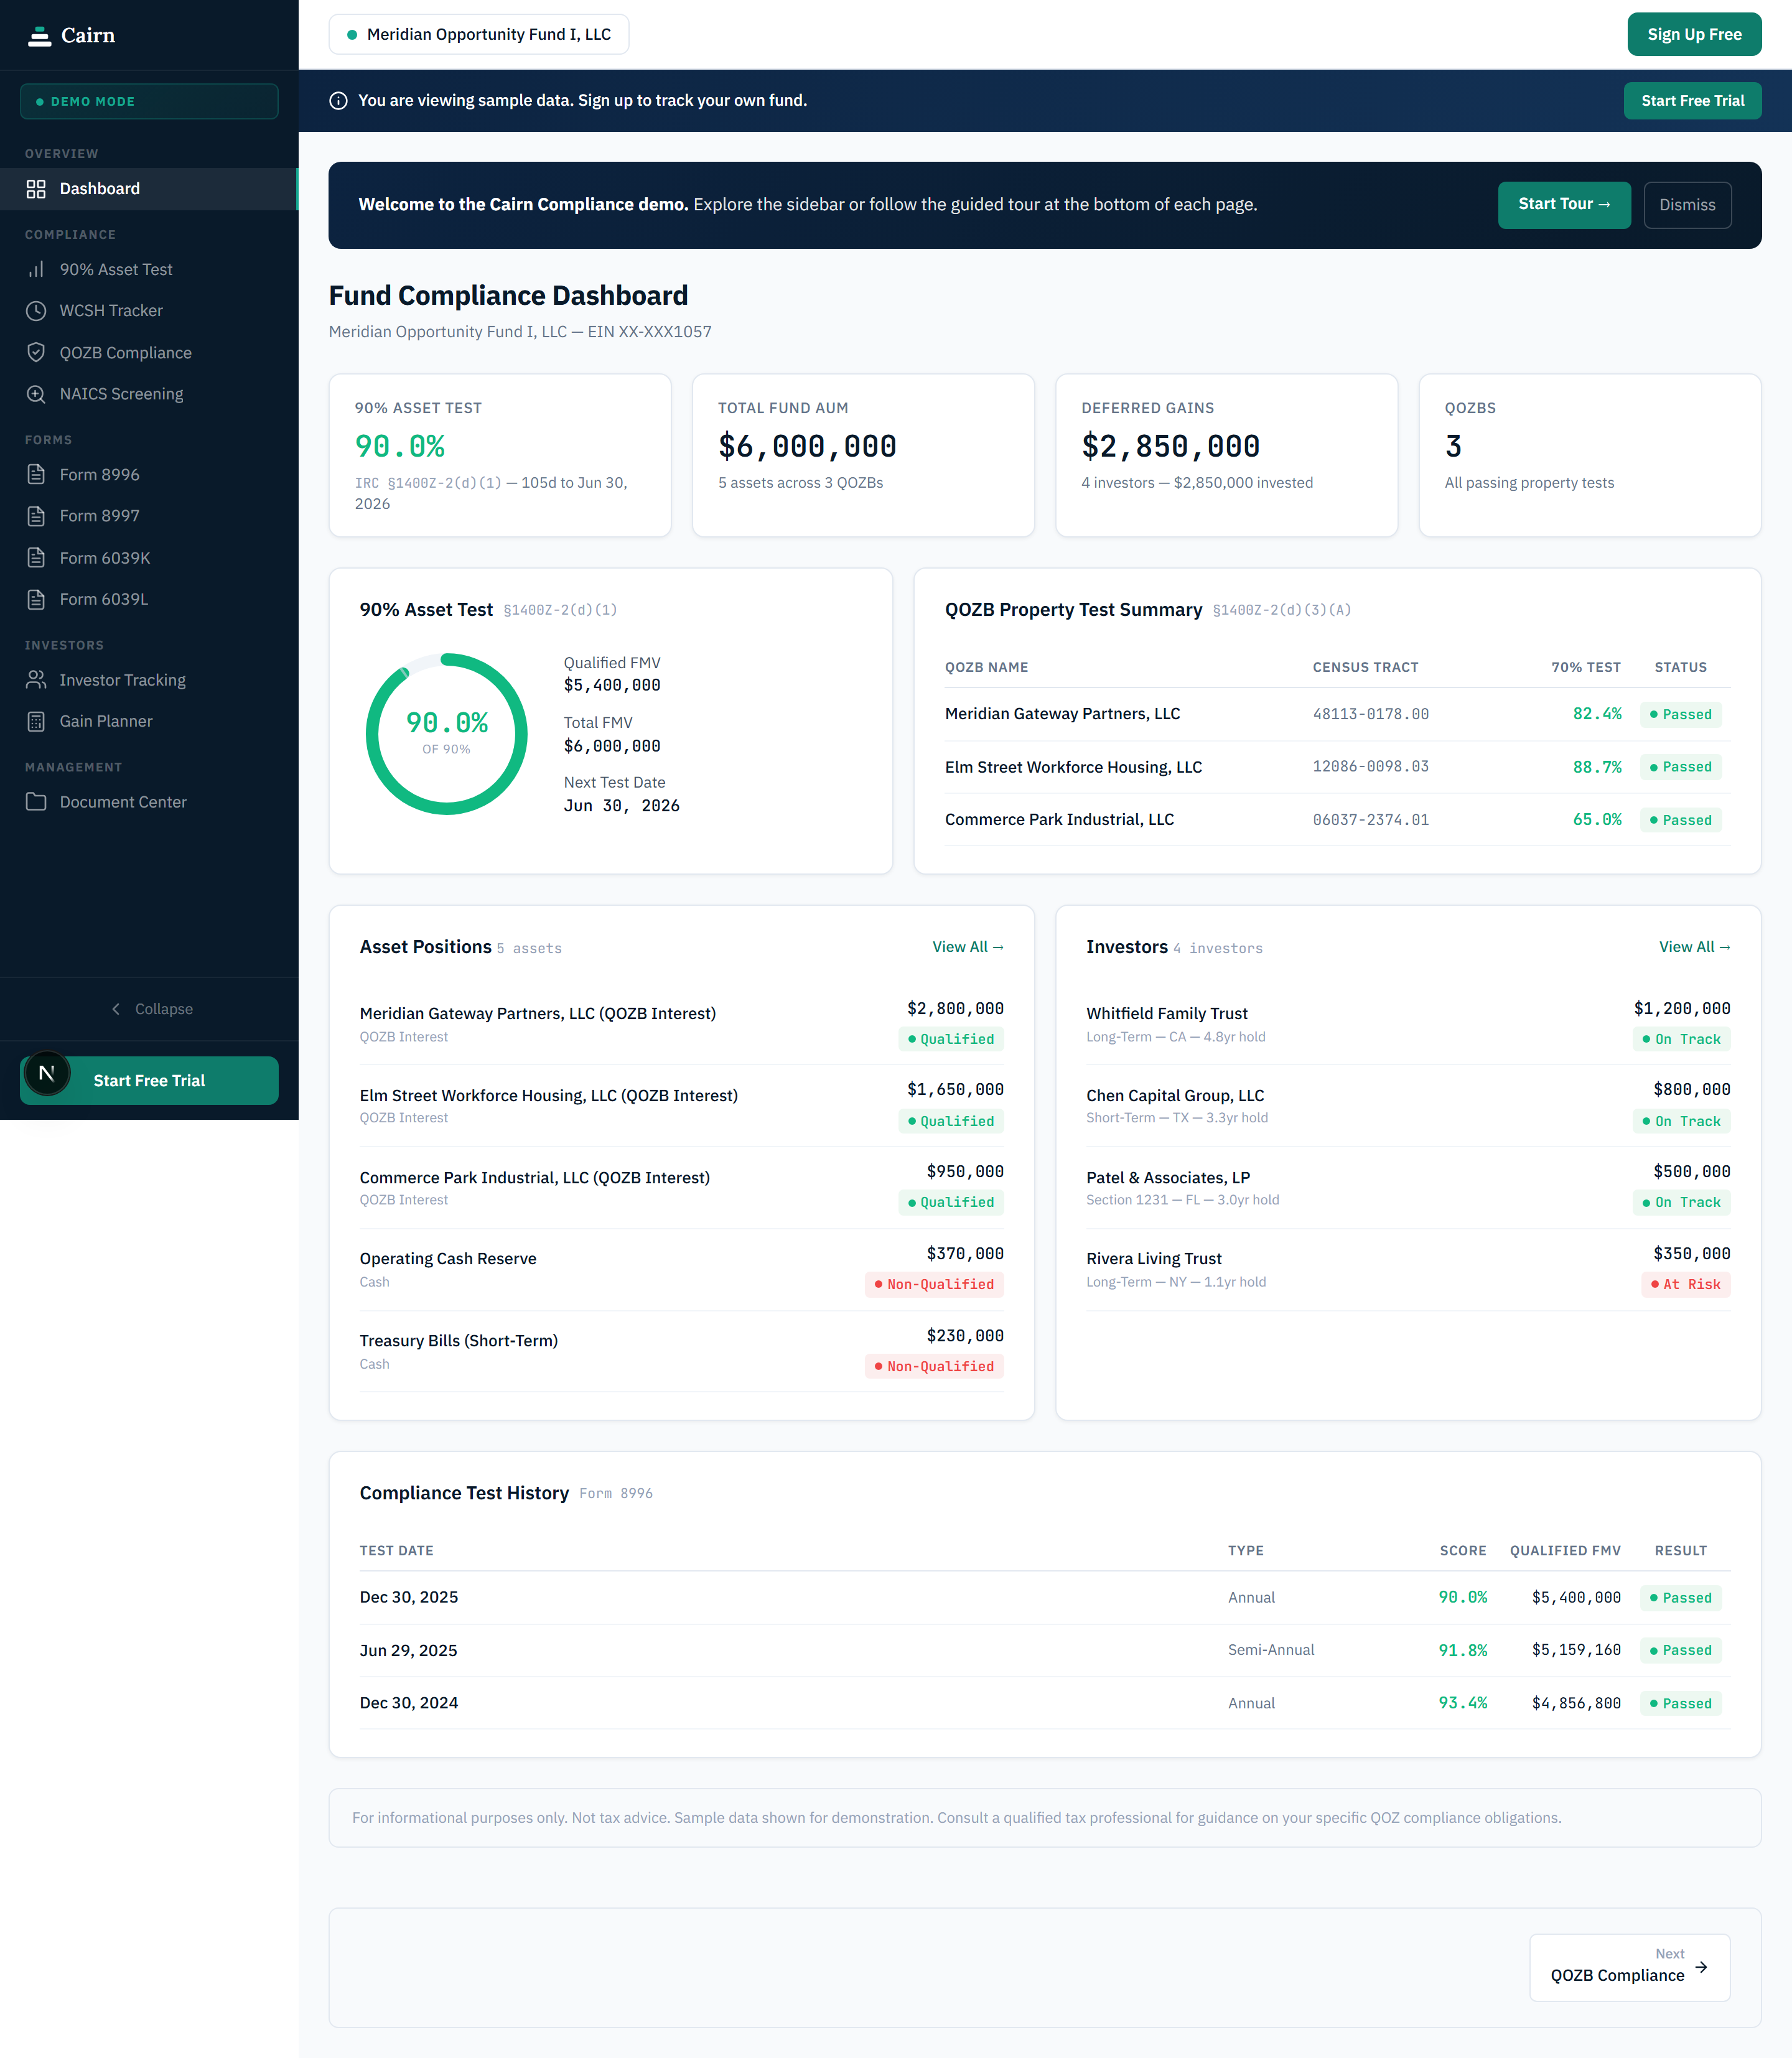The image size is (1792, 2058).
Task: Click the Document Center folder icon
Action: [36, 802]
